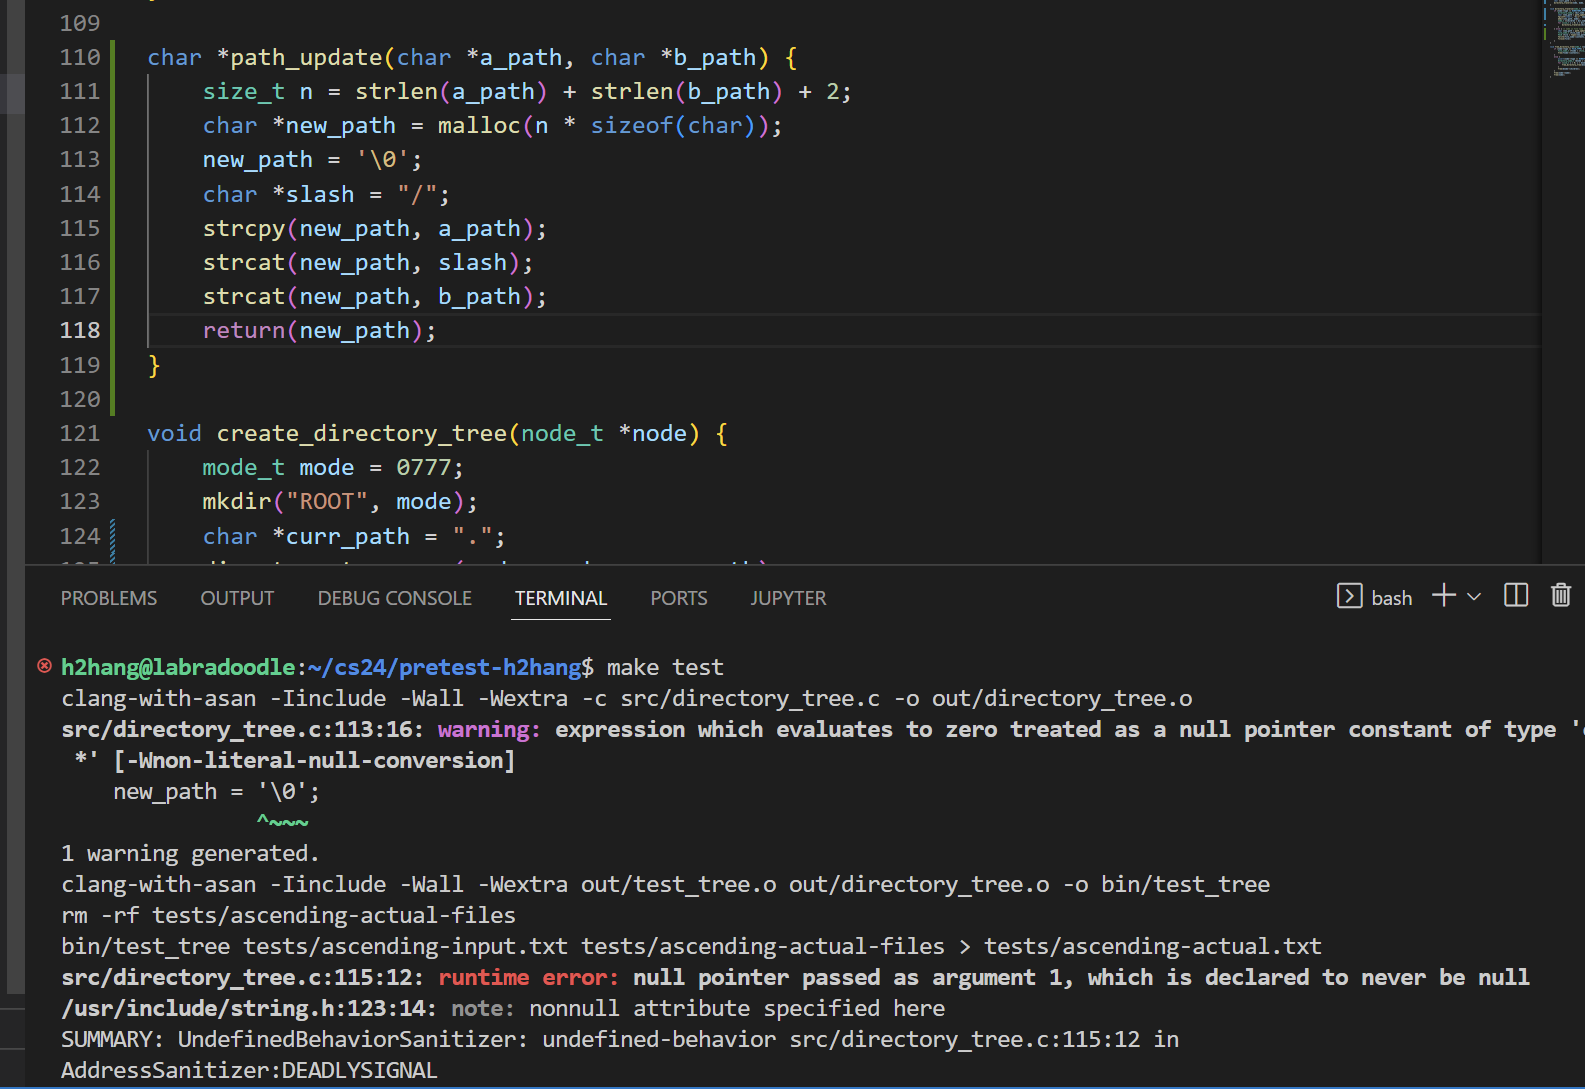Click create_directory_tree function name
Viewport: 1585px width, 1089px height.
click(362, 434)
